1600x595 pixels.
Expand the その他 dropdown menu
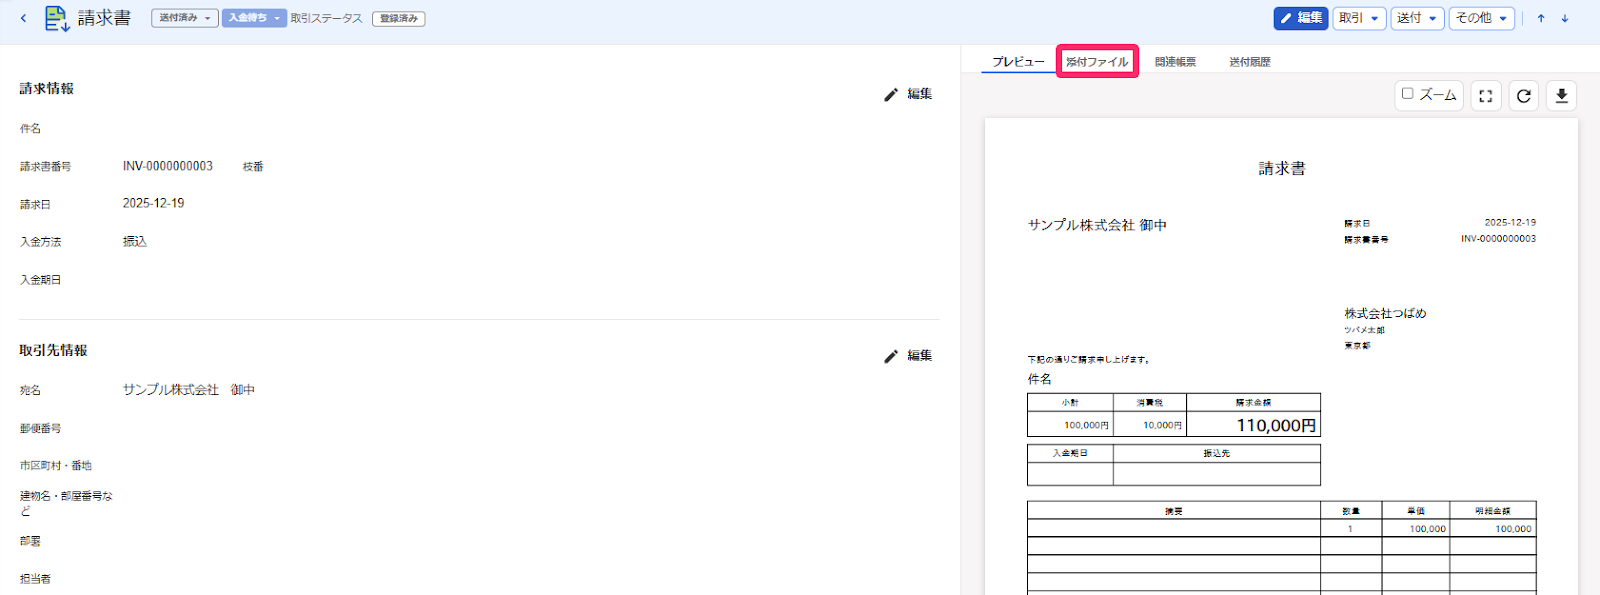click(1481, 18)
